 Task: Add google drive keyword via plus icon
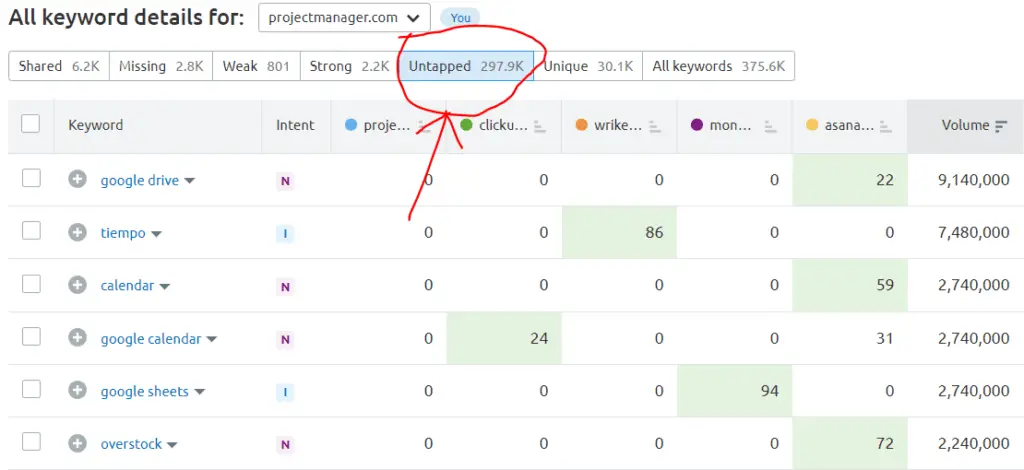click(78, 180)
